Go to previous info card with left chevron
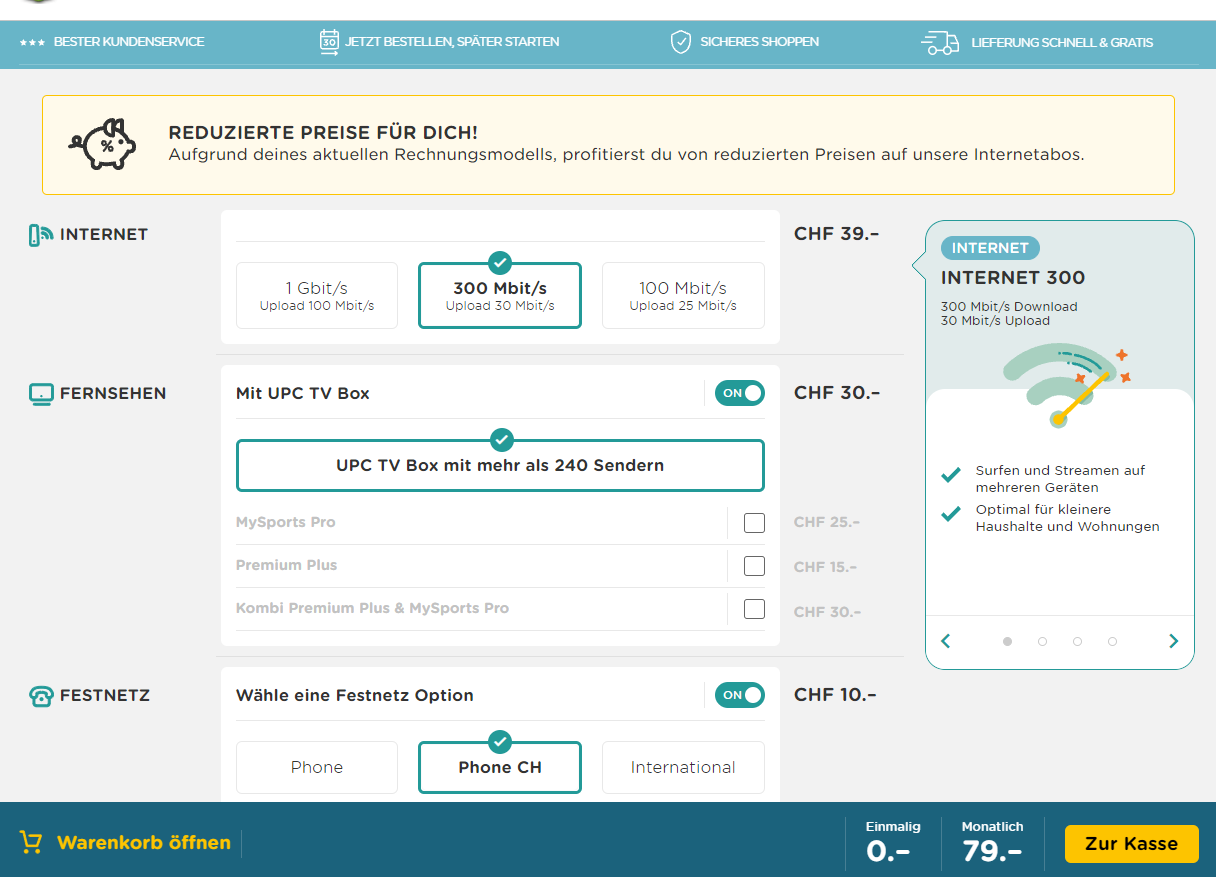1216x877 pixels. click(946, 642)
